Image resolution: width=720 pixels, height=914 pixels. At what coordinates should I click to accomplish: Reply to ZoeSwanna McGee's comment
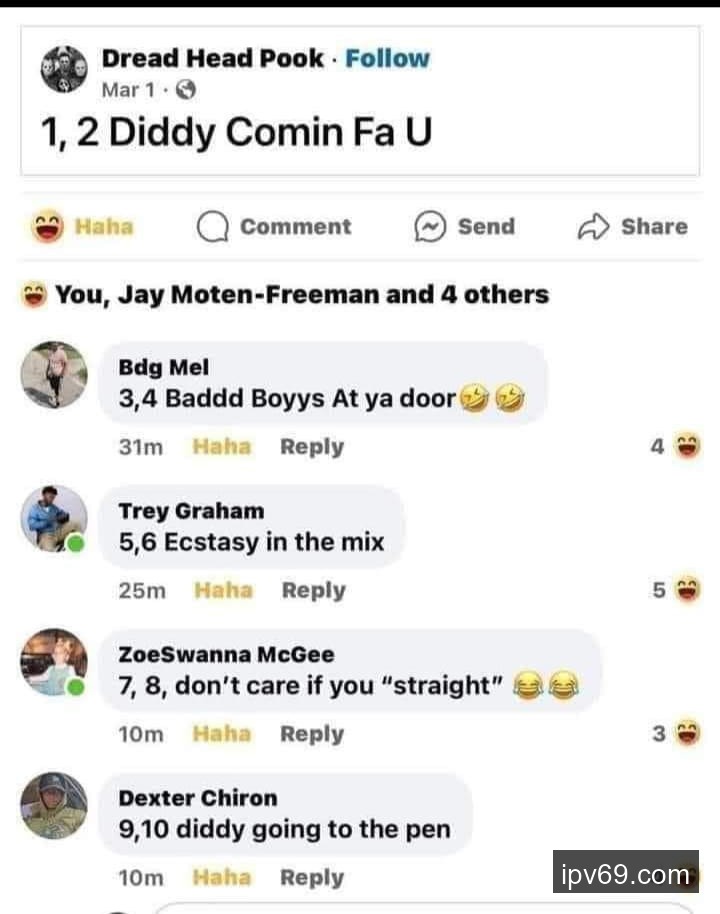coord(312,734)
